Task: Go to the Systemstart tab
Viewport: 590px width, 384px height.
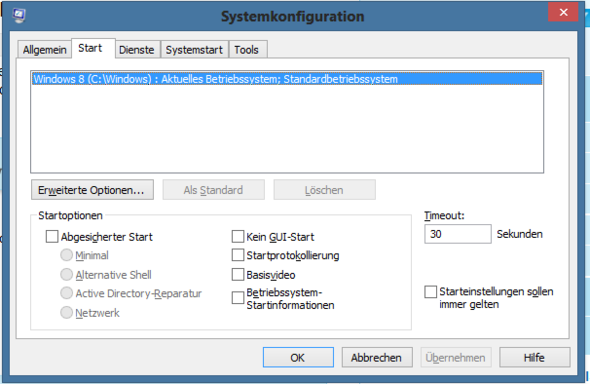Action: 194,49
